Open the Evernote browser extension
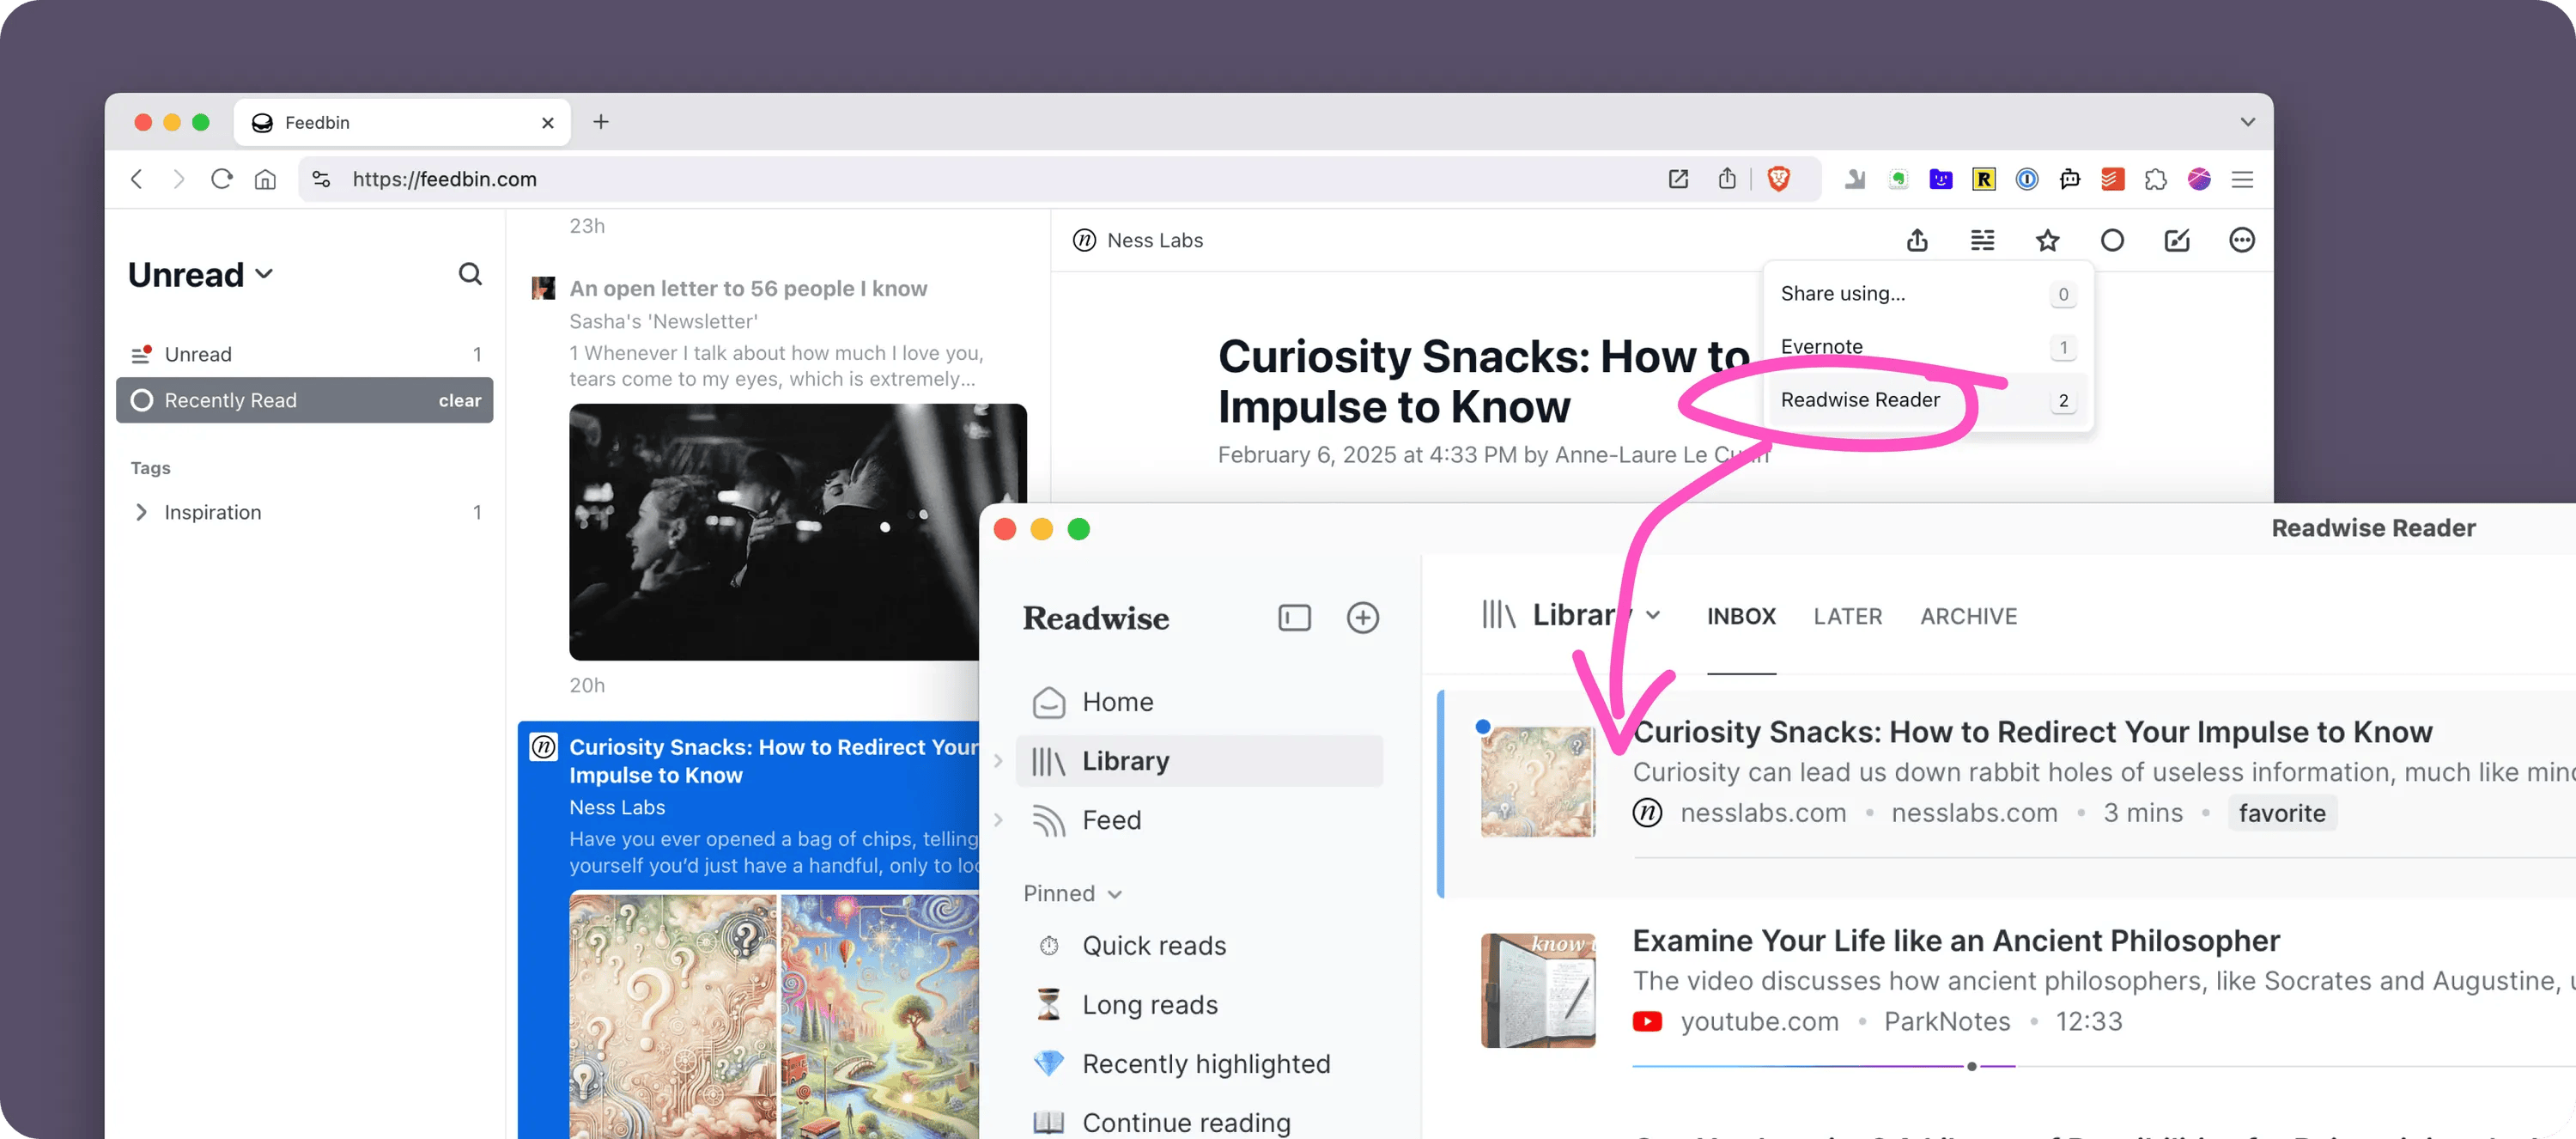The height and width of the screenshot is (1139, 2576). [x=1898, y=179]
